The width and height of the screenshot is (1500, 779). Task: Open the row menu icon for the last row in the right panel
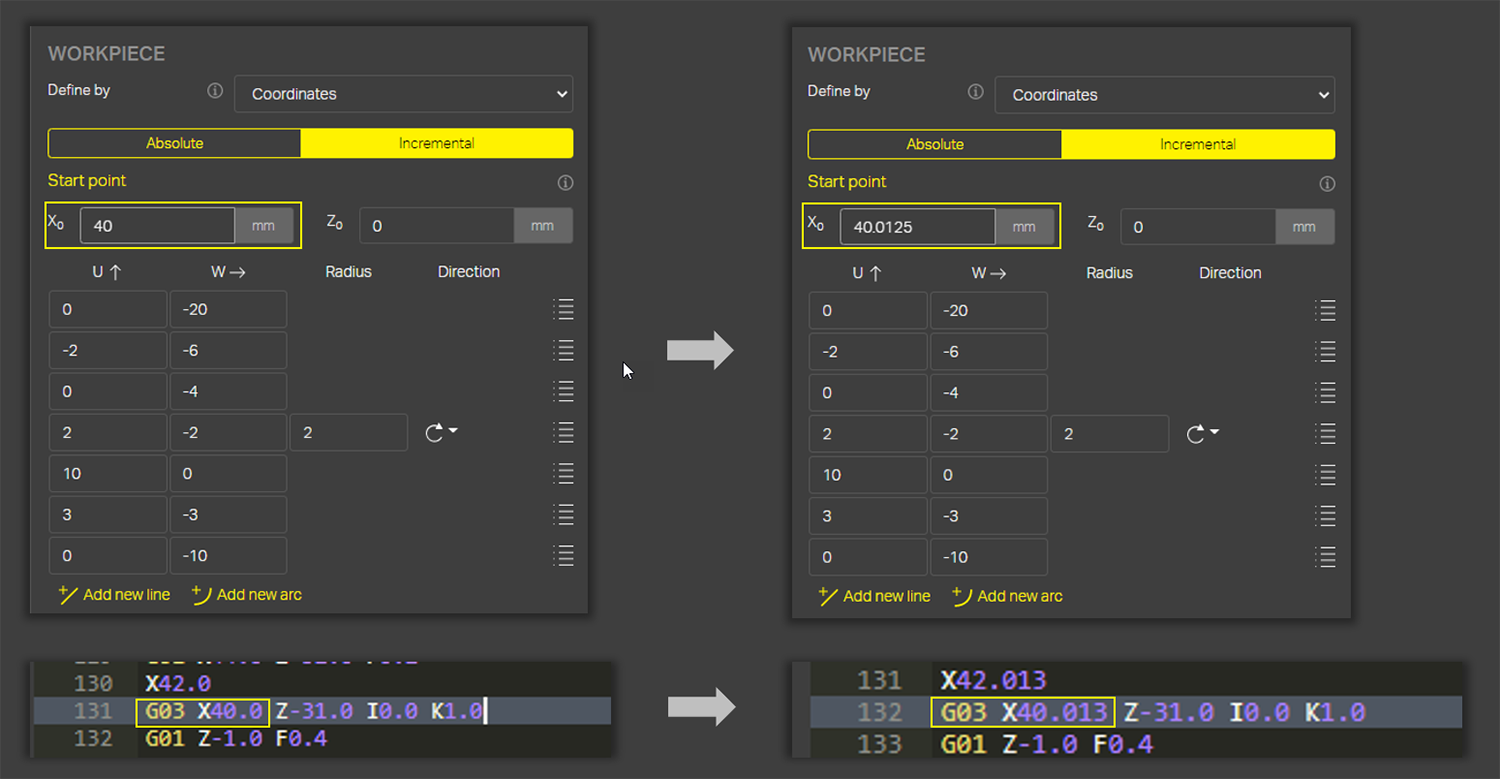(1325, 557)
